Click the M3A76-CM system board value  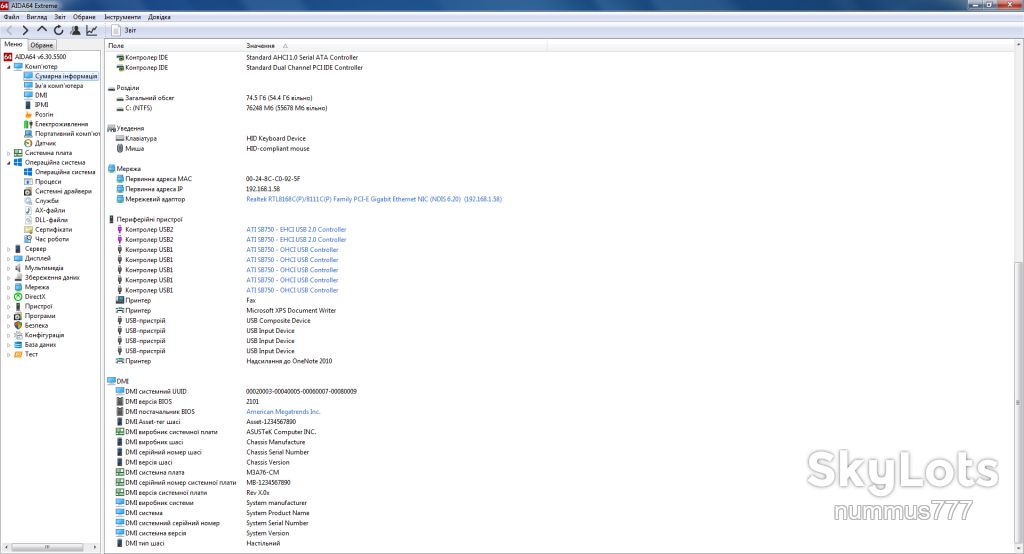[262, 472]
